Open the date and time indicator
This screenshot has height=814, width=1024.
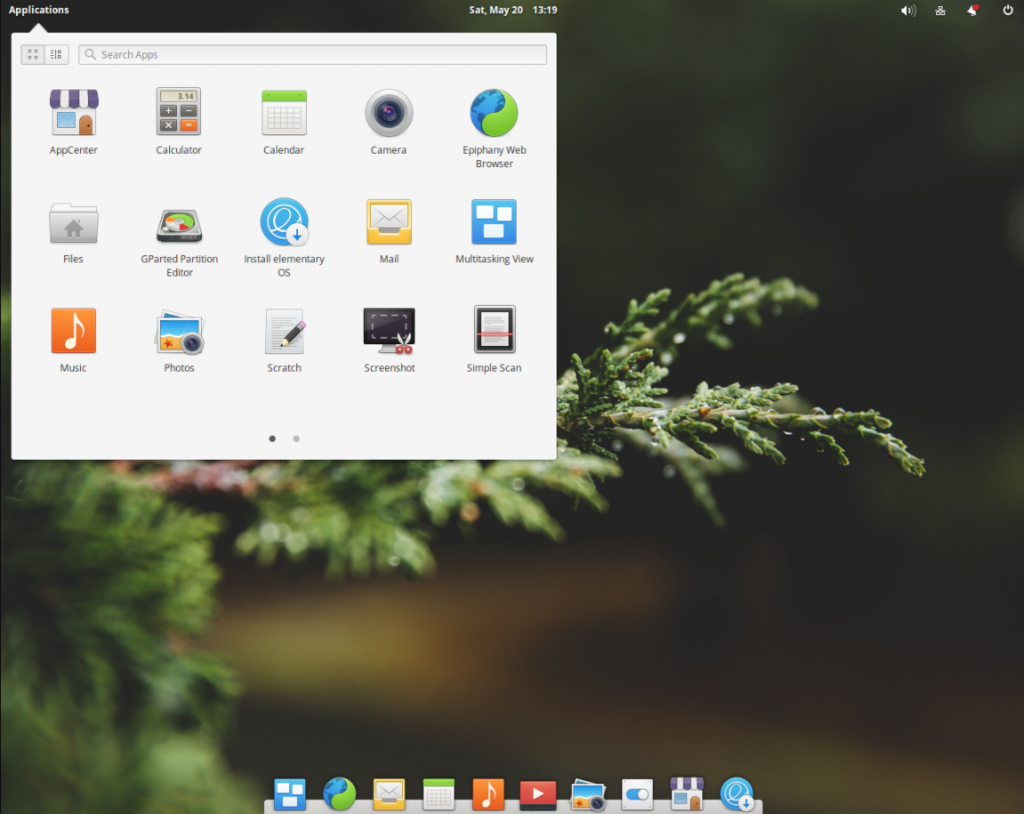(512, 10)
